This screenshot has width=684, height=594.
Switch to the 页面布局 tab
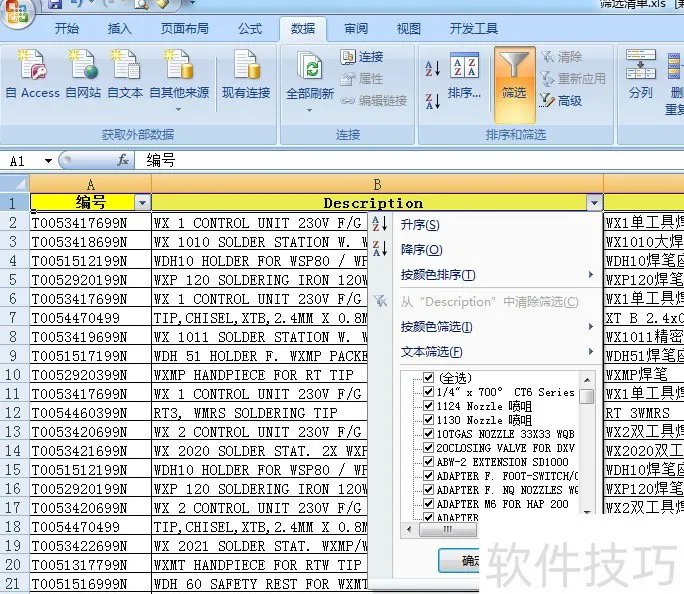point(185,29)
